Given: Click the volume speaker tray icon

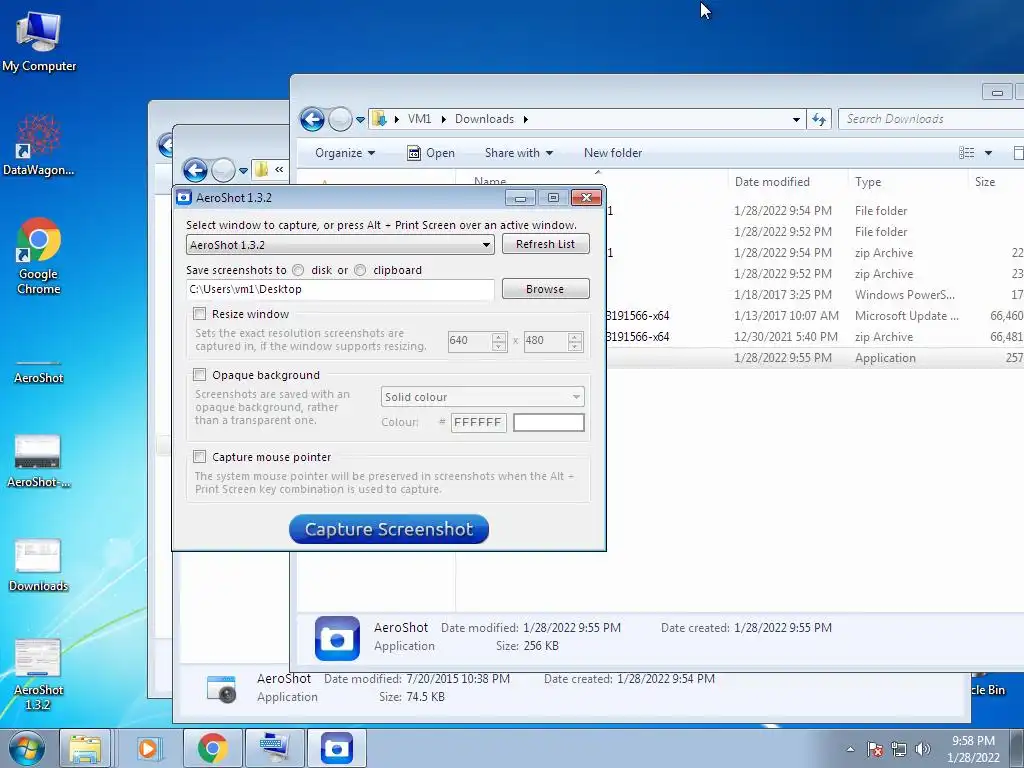Looking at the screenshot, I should 922,749.
